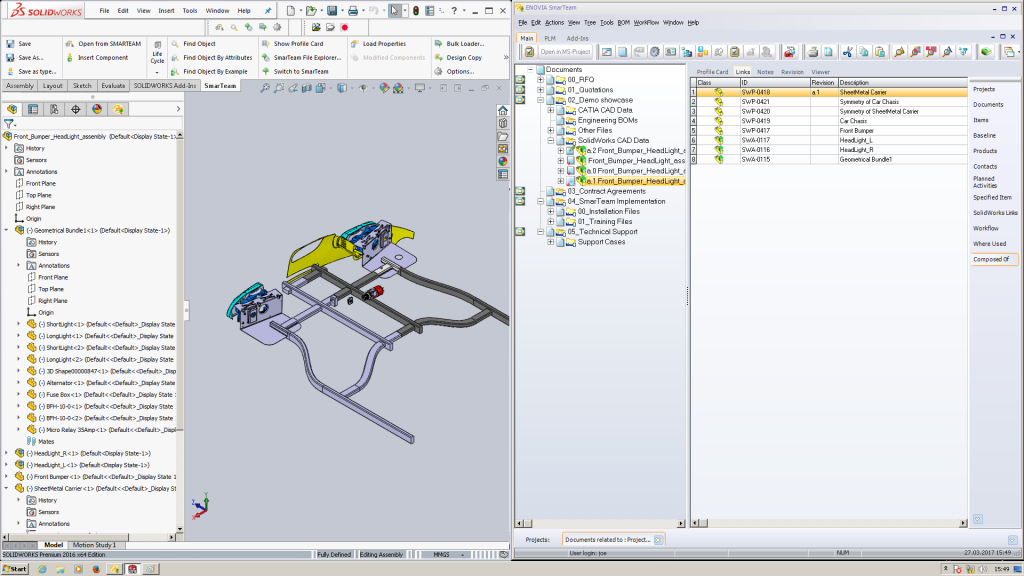Click Show Profile Card button
This screenshot has width=1024, height=576.
(292, 44)
